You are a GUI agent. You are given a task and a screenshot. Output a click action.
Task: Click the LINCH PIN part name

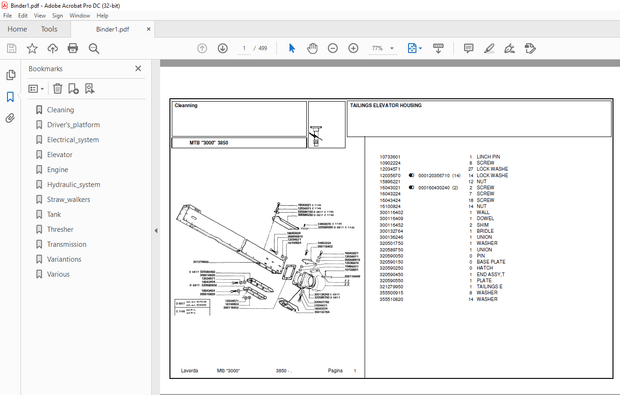coord(488,157)
